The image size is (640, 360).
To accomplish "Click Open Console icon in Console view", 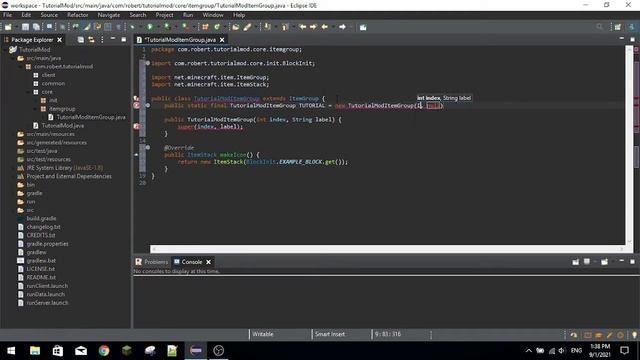I will pyautogui.click(x=604, y=262).
